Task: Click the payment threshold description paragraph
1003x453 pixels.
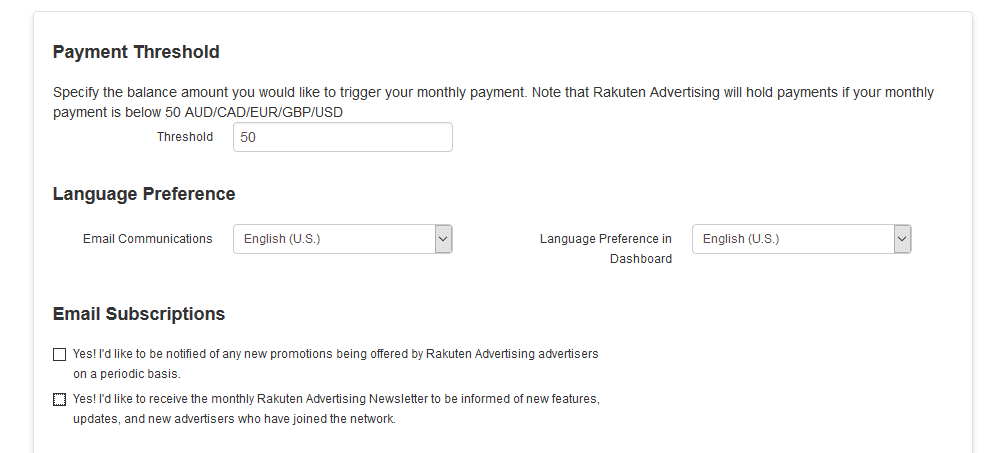Action: (x=493, y=102)
